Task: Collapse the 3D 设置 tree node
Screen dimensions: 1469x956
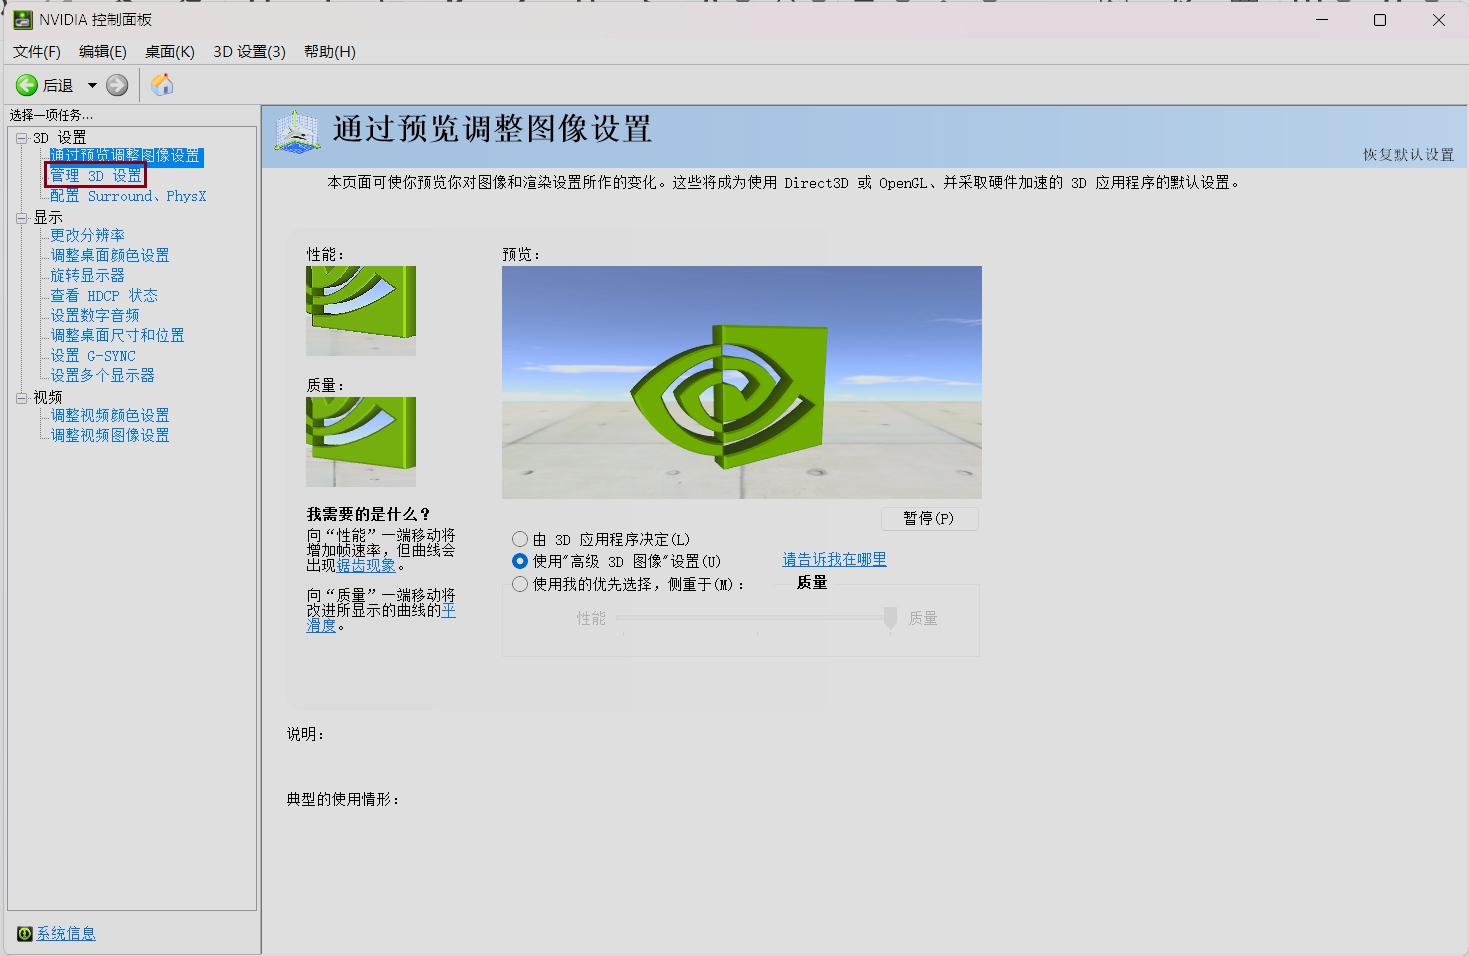Action: pyautogui.click(x=22, y=138)
